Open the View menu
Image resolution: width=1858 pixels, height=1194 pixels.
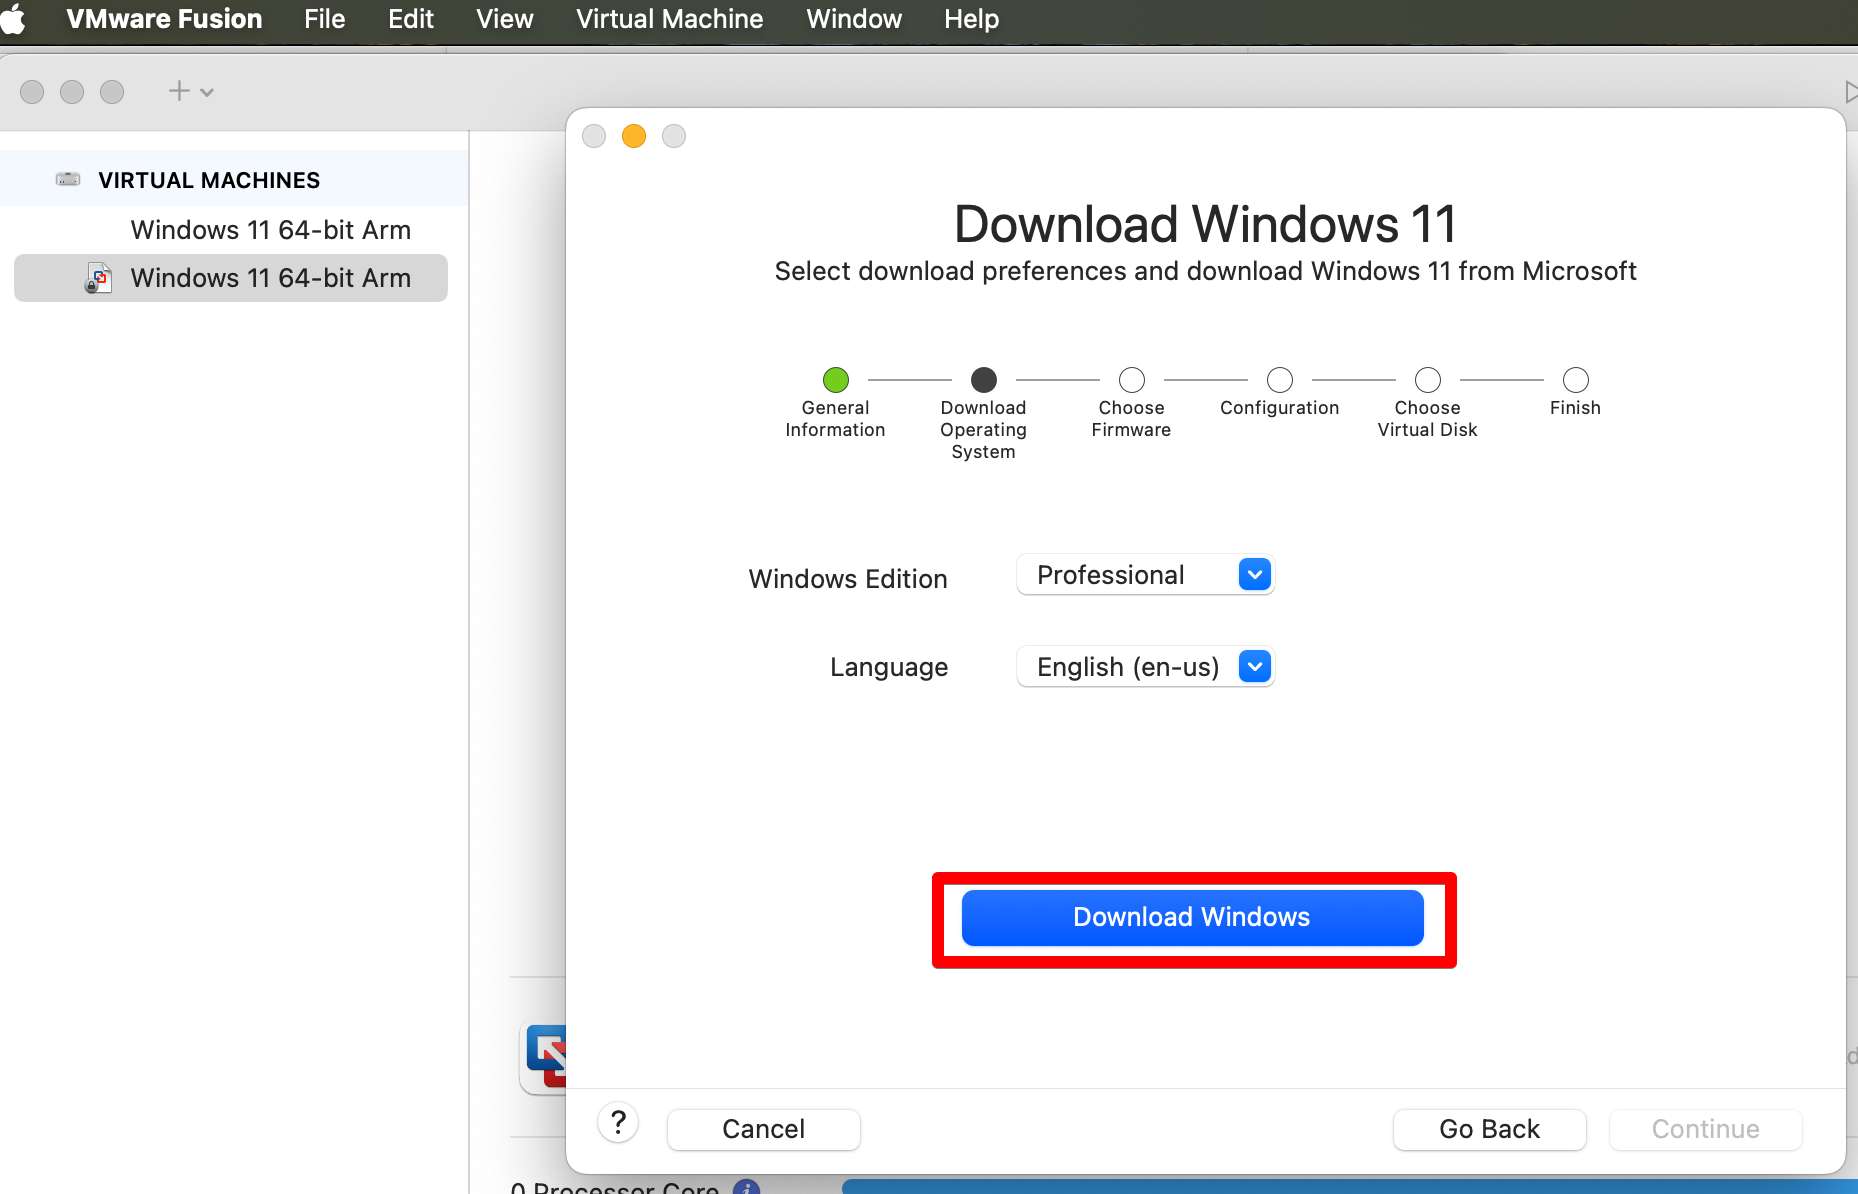(505, 19)
